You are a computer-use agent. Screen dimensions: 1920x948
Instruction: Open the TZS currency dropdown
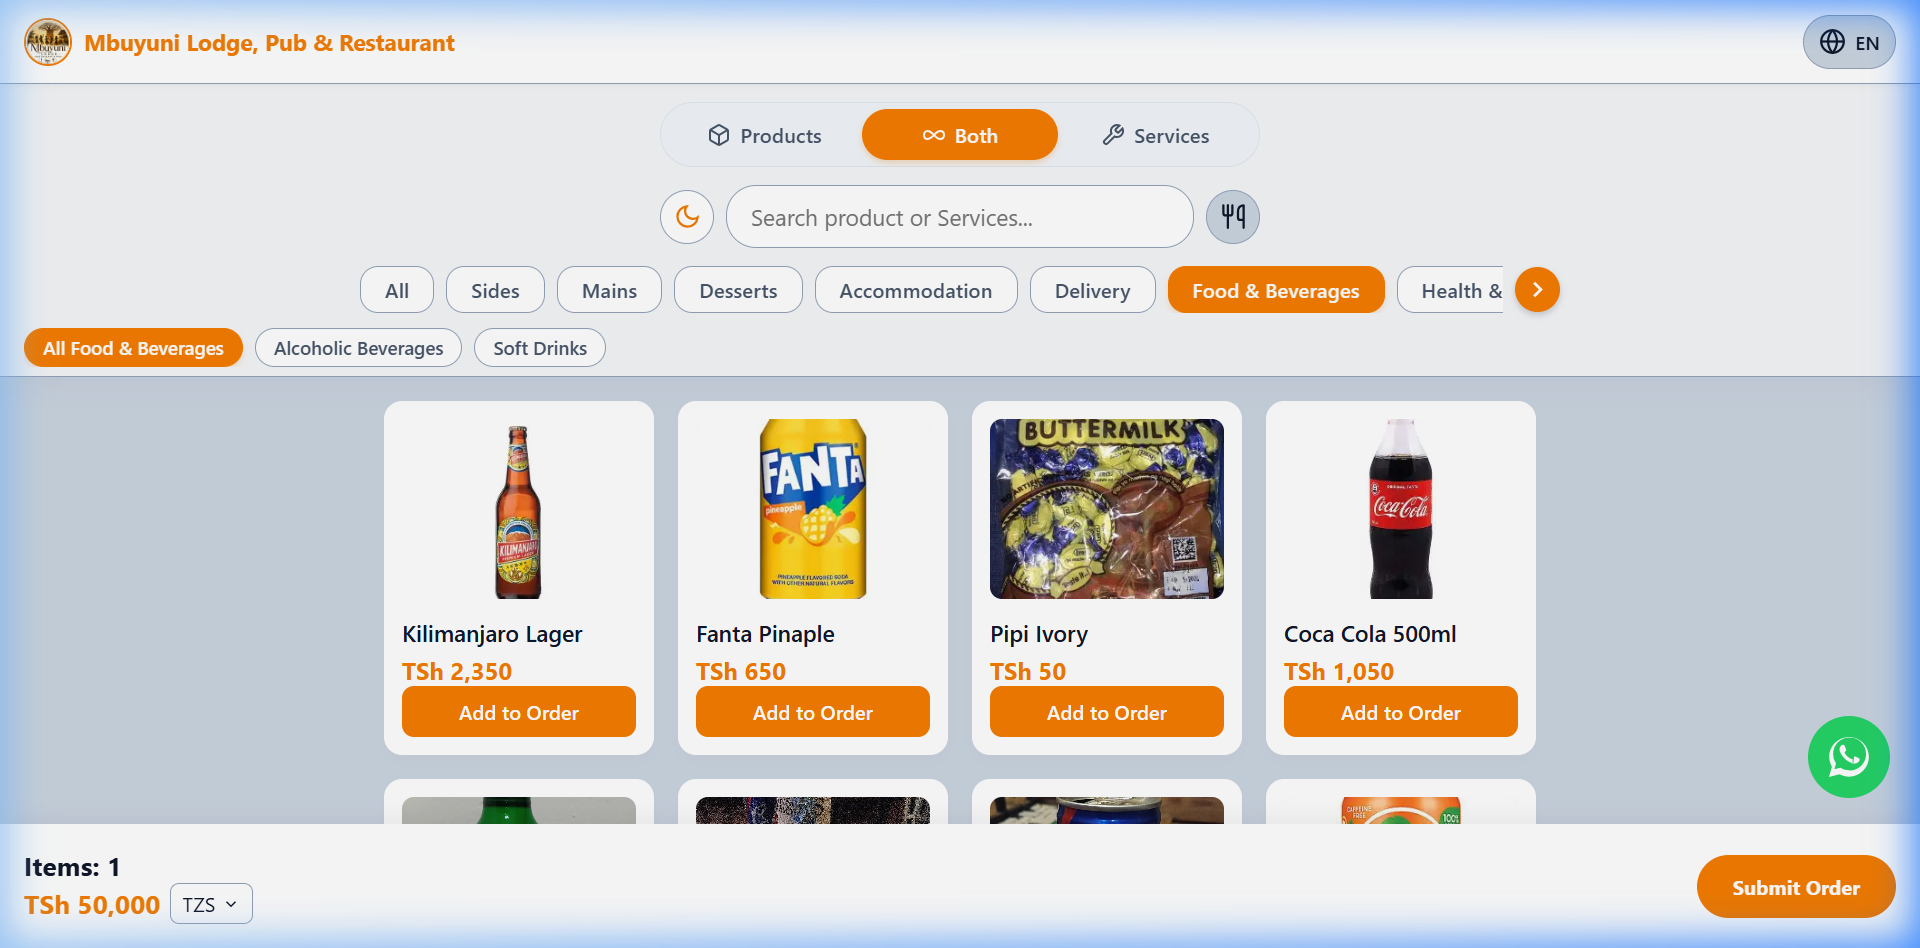(211, 904)
